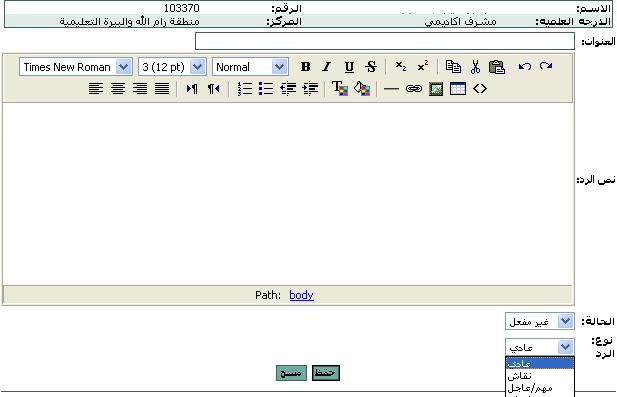Choose مهم/عاجل in the dropdown list
617x397 pixels.
539,388
